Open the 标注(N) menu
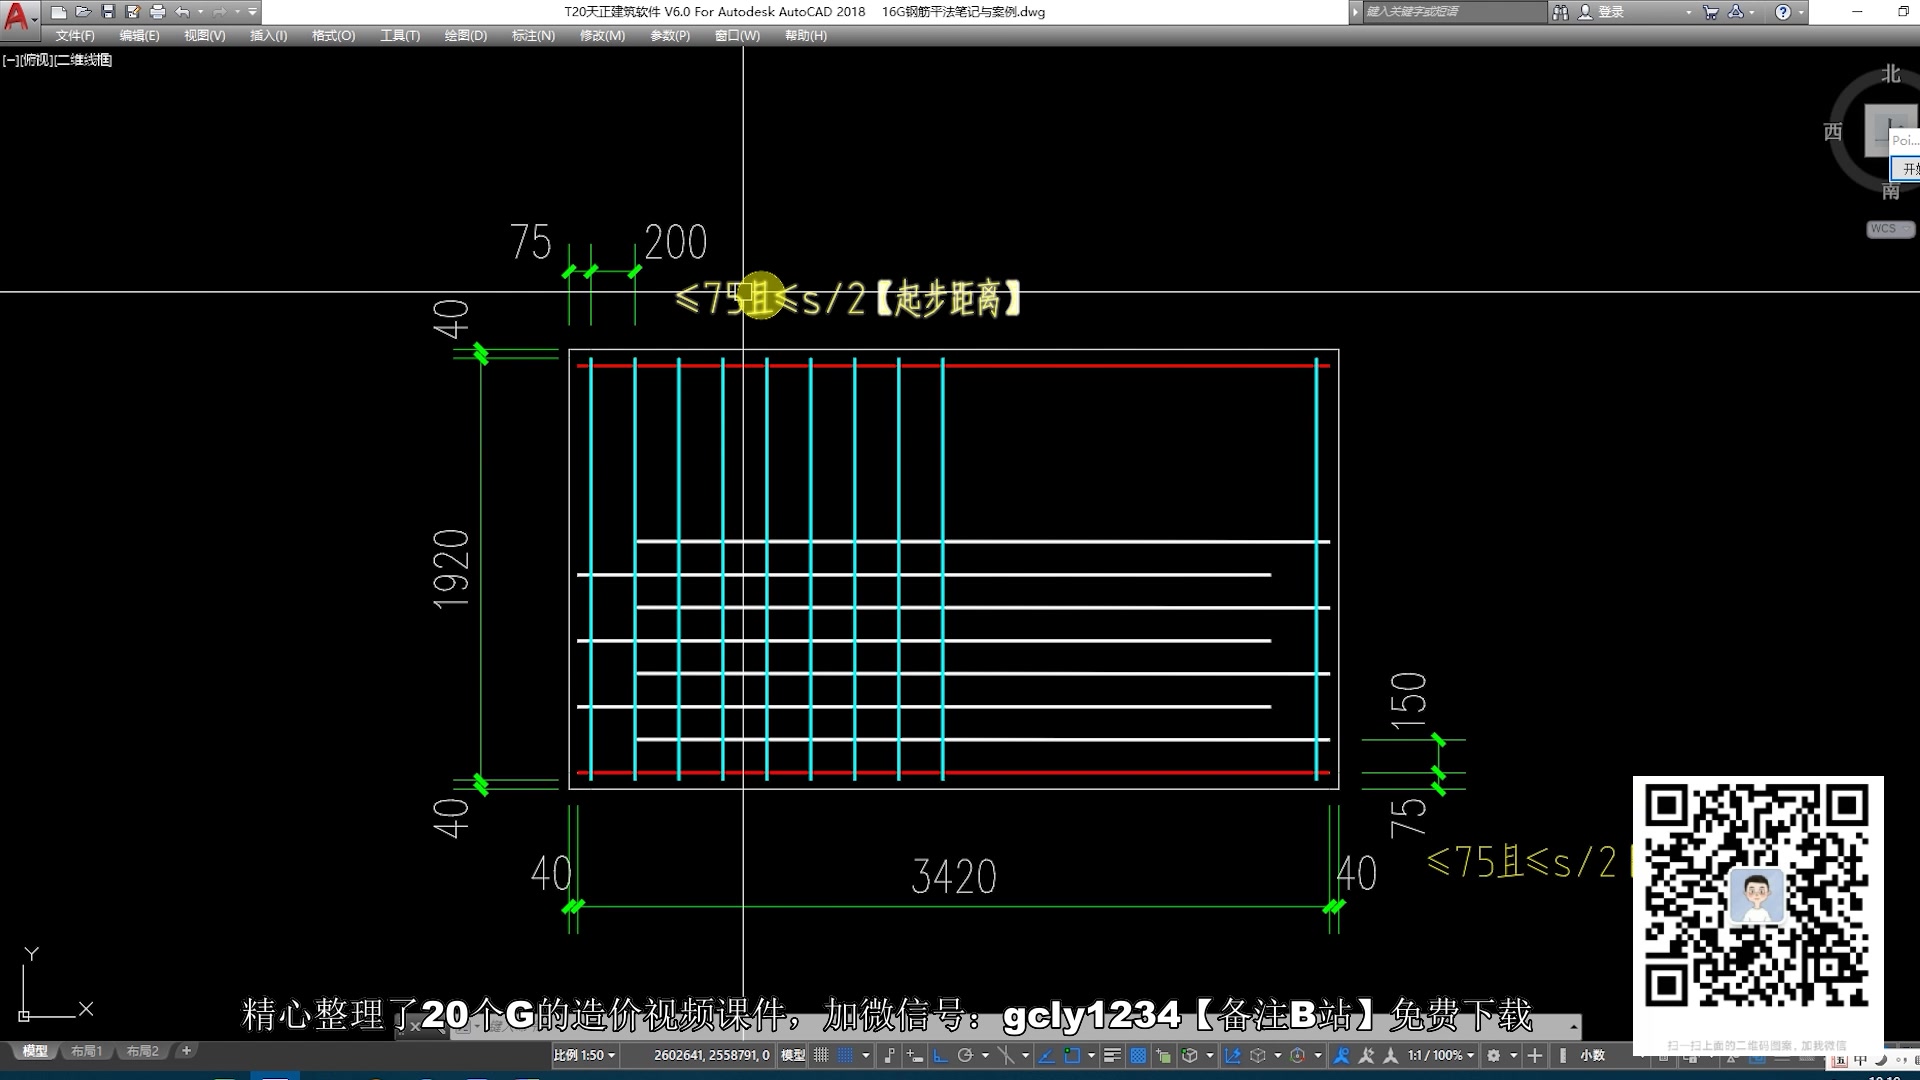This screenshot has width=1920, height=1080. pyautogui.click(x=533, y=35)
